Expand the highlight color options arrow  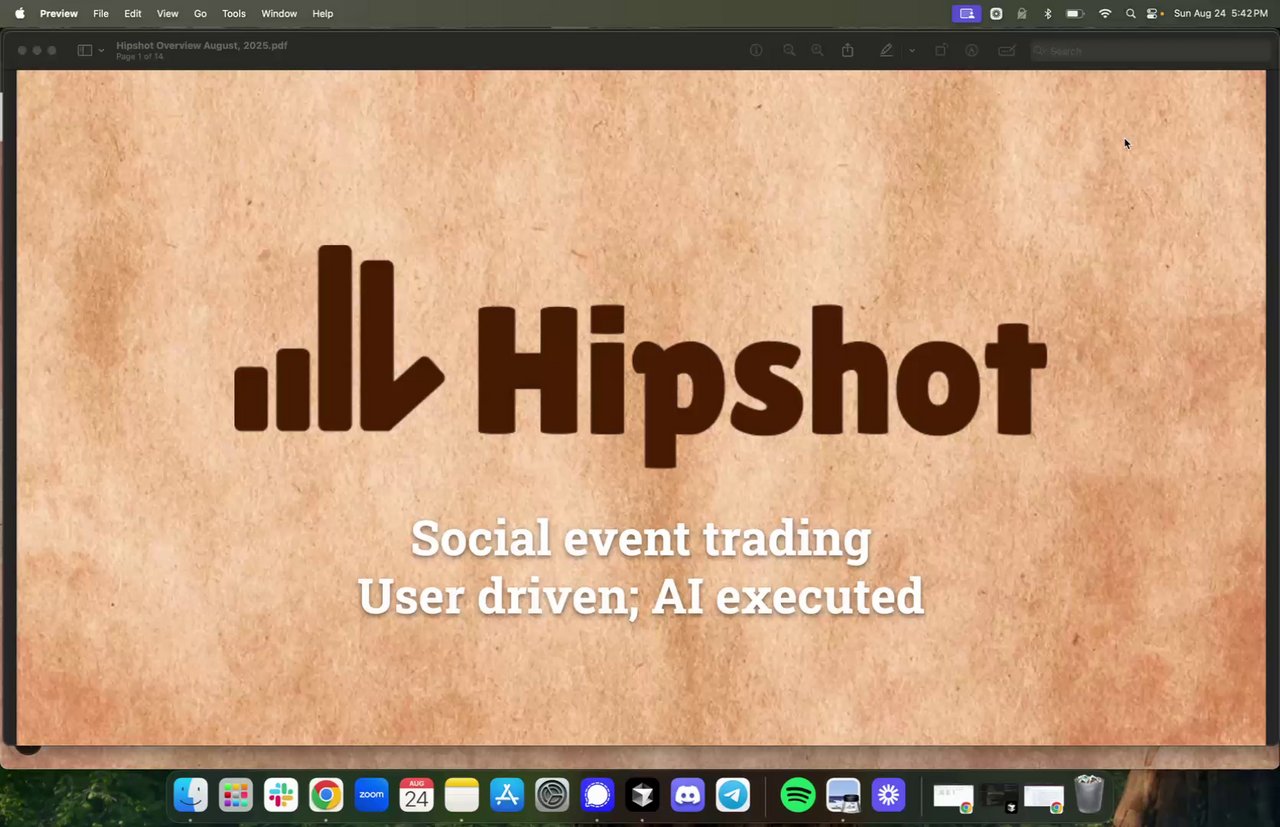point(911,50)
